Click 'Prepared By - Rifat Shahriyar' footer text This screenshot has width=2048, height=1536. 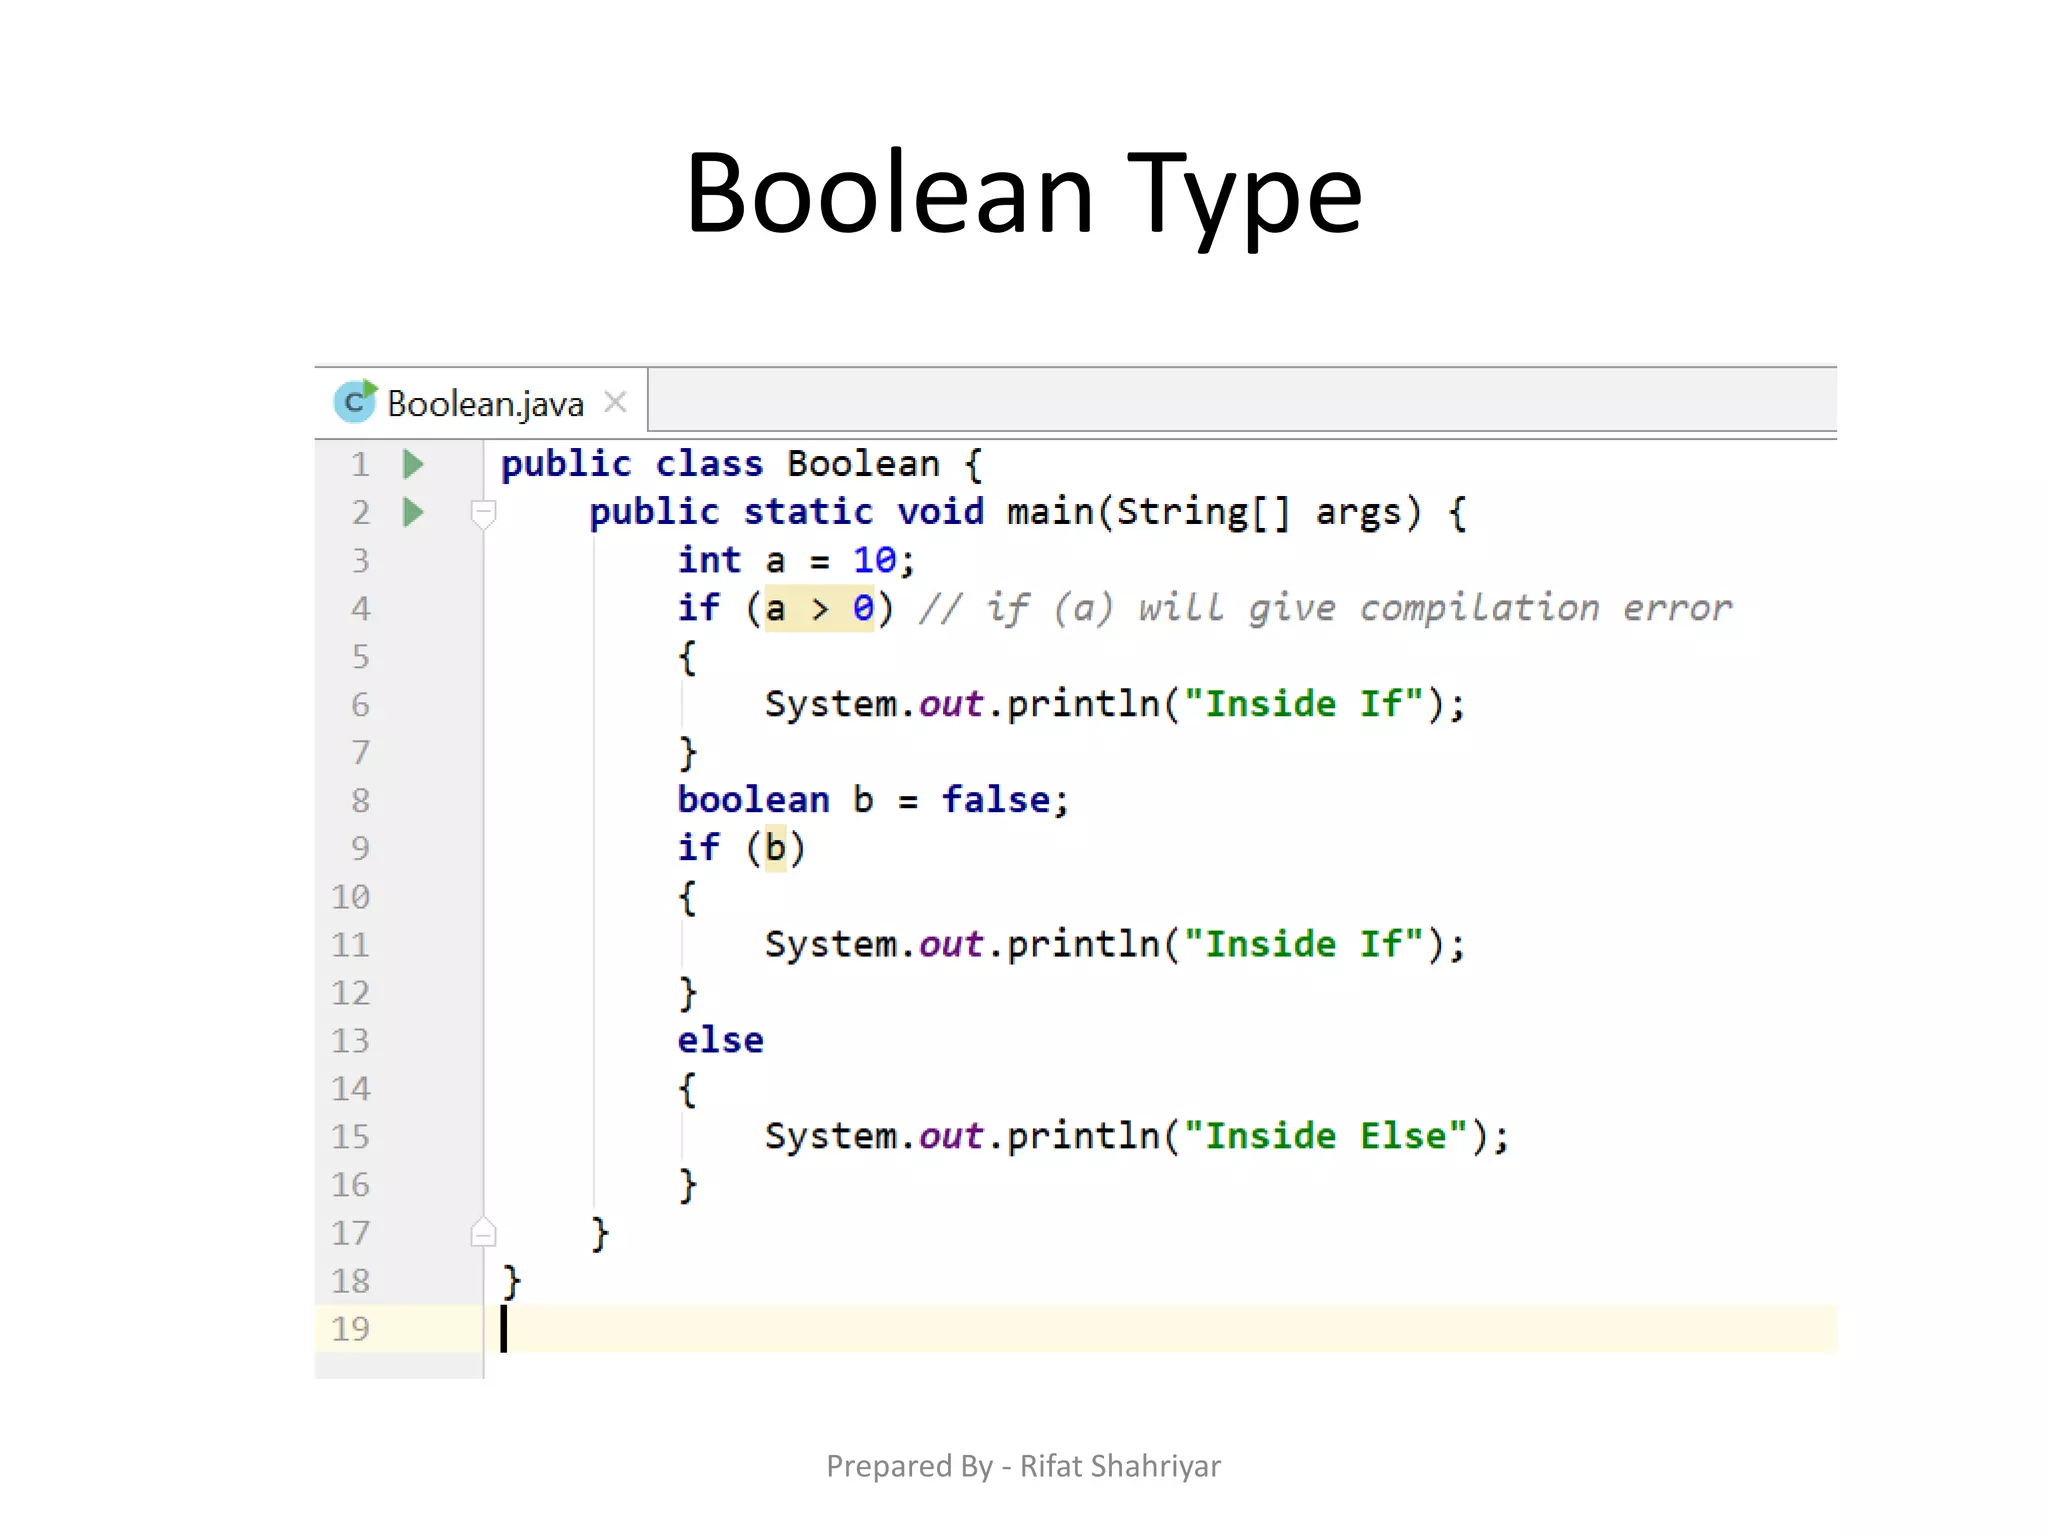pos(1023,1466)
